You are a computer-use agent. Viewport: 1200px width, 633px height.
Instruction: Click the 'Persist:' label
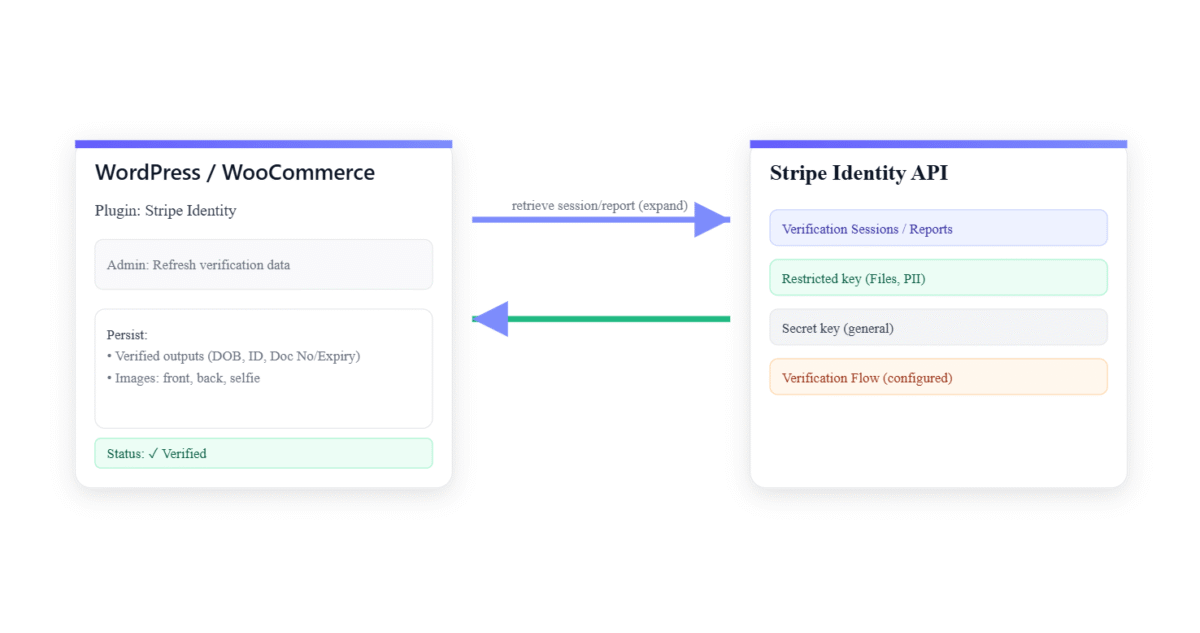pyautogui.click(x=127, y=335)
